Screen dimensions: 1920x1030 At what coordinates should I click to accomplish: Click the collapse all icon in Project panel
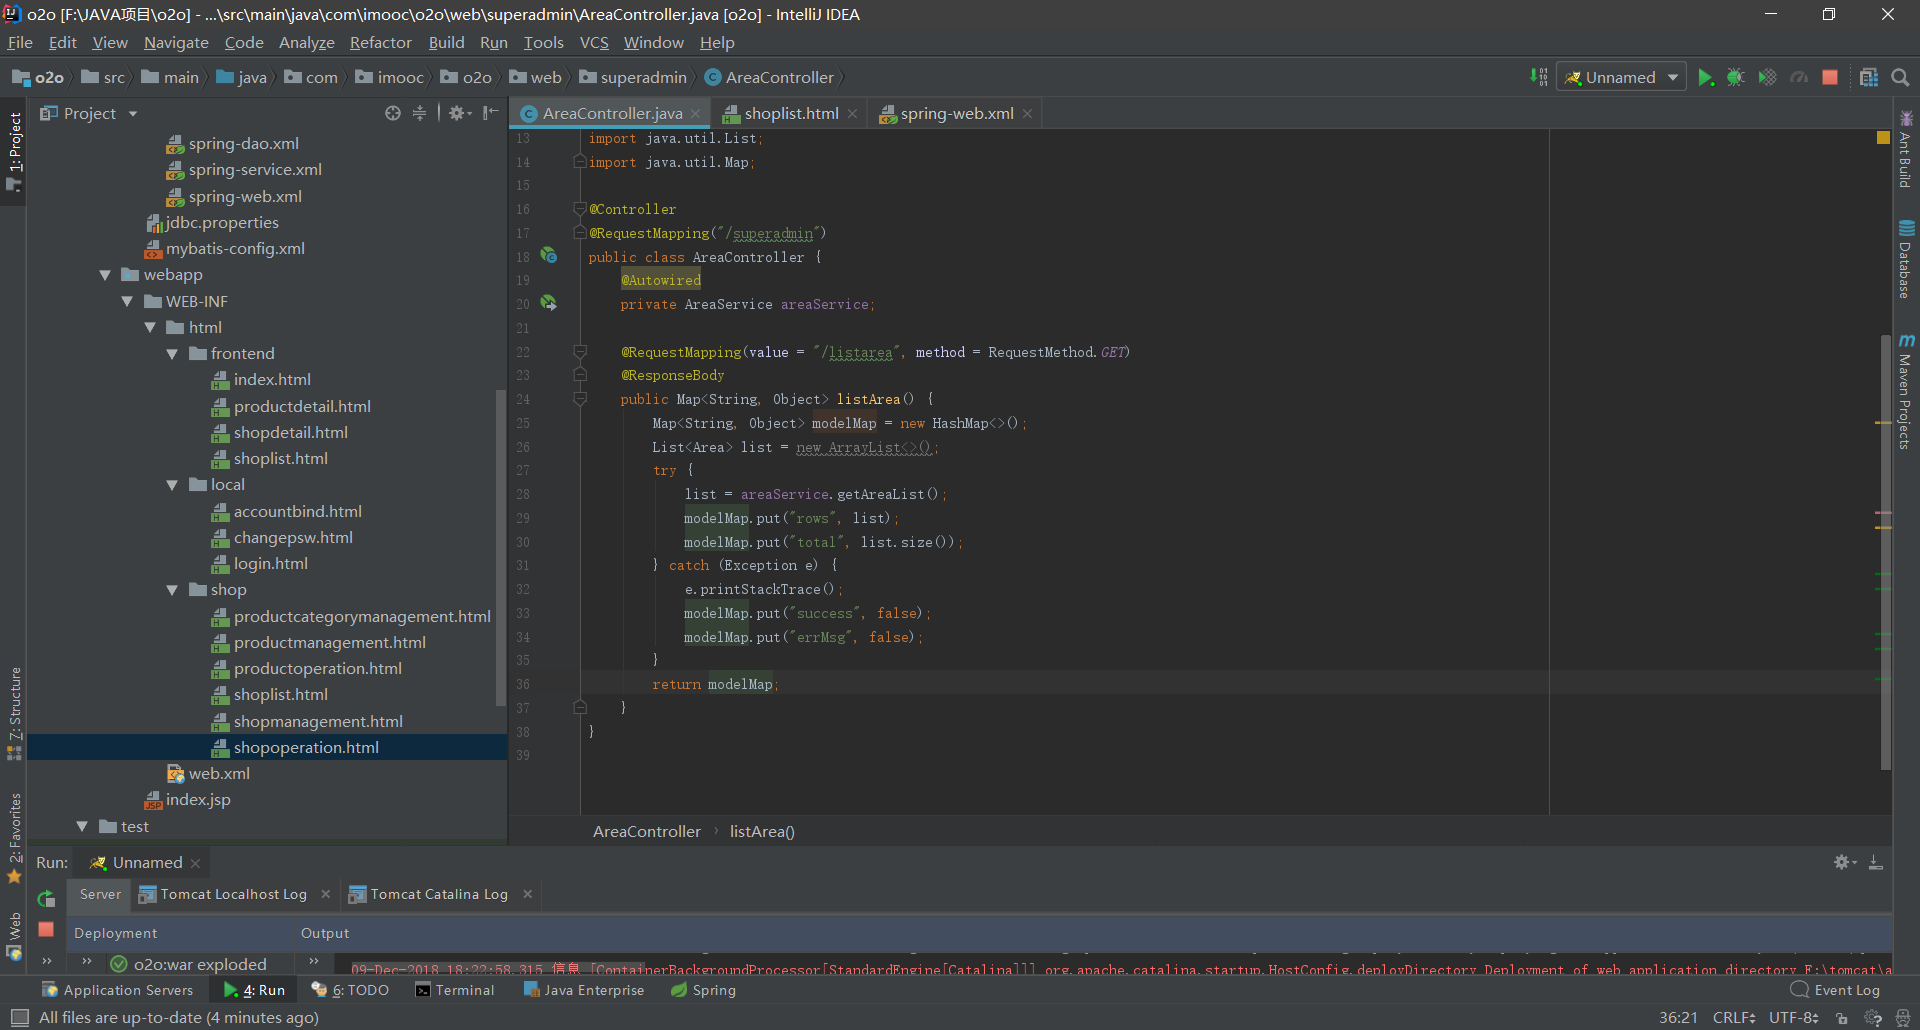(x=419, y=113)
